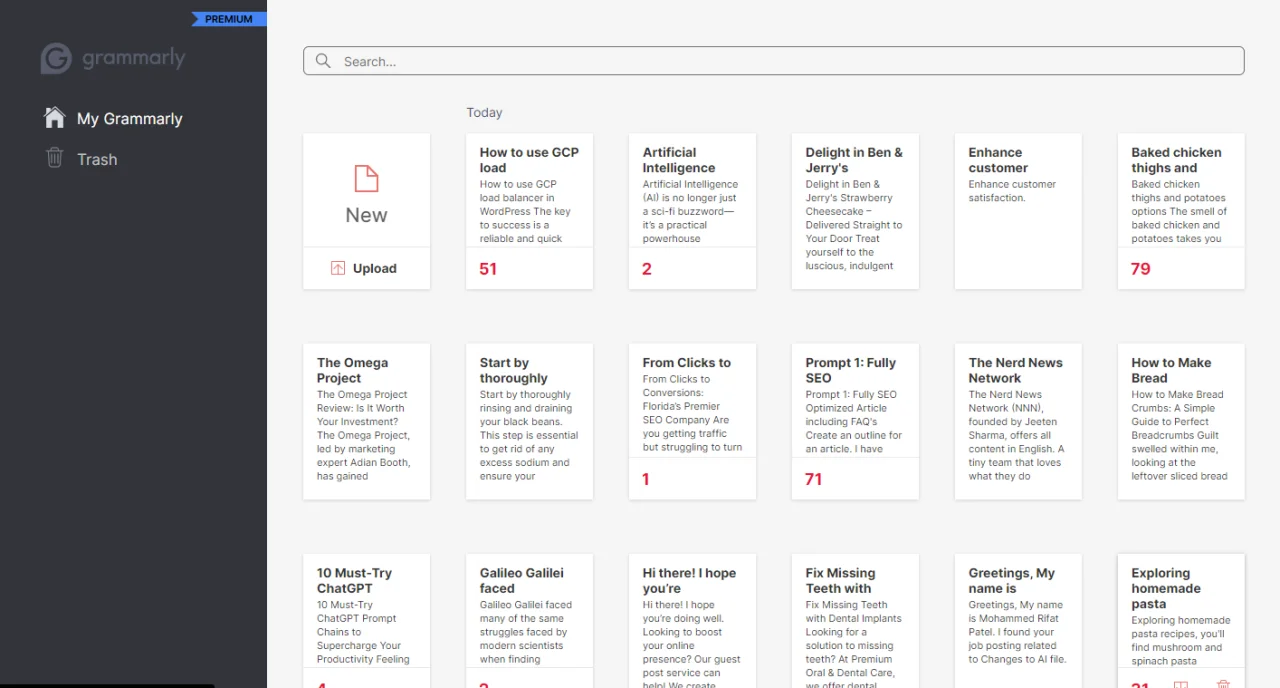The width and height of the screenshot is (1280, 688).
Task: Click the blue PREMIUM badge
Action: pos(229,19)
